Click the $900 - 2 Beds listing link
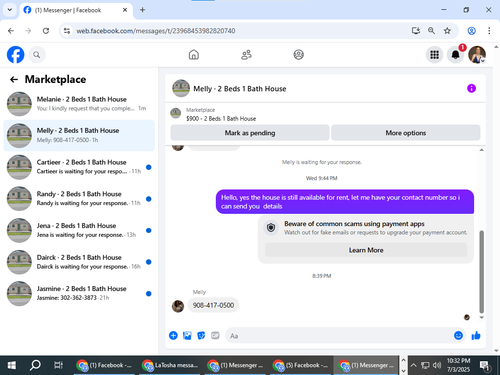Image resolution: width=500 pixels, height=375 pixels. (221, 118)
